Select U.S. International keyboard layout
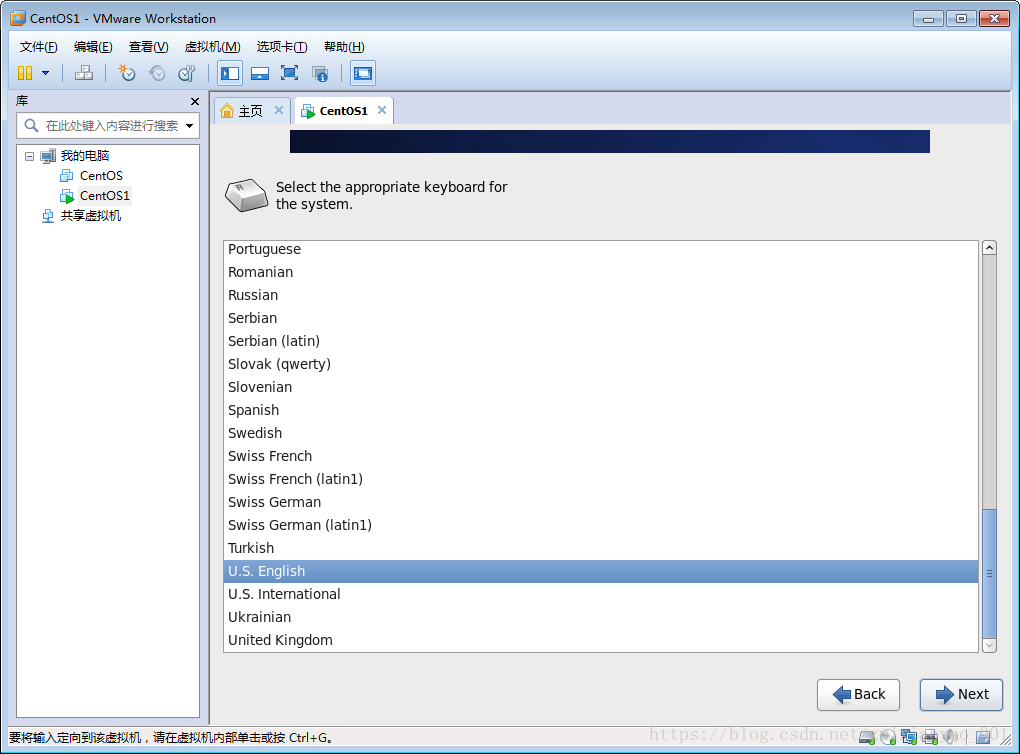The image size is (1020, 754). (601, 594)
